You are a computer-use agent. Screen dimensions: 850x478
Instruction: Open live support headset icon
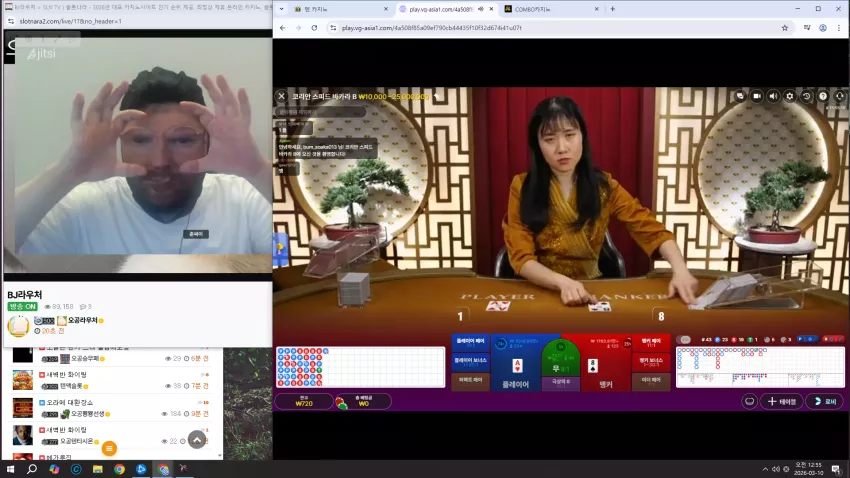840,96
